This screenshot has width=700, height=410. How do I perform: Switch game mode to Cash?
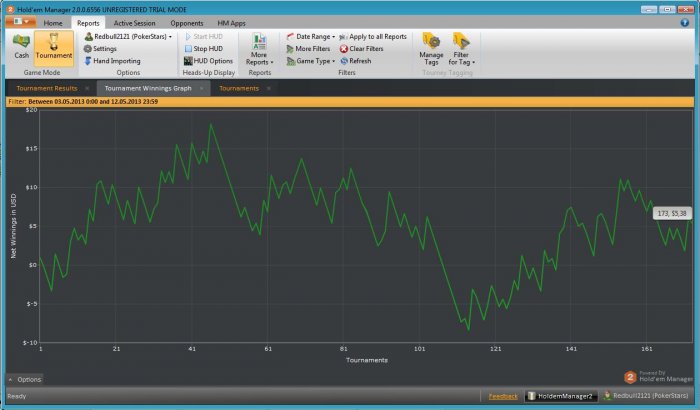click(21, 46)
